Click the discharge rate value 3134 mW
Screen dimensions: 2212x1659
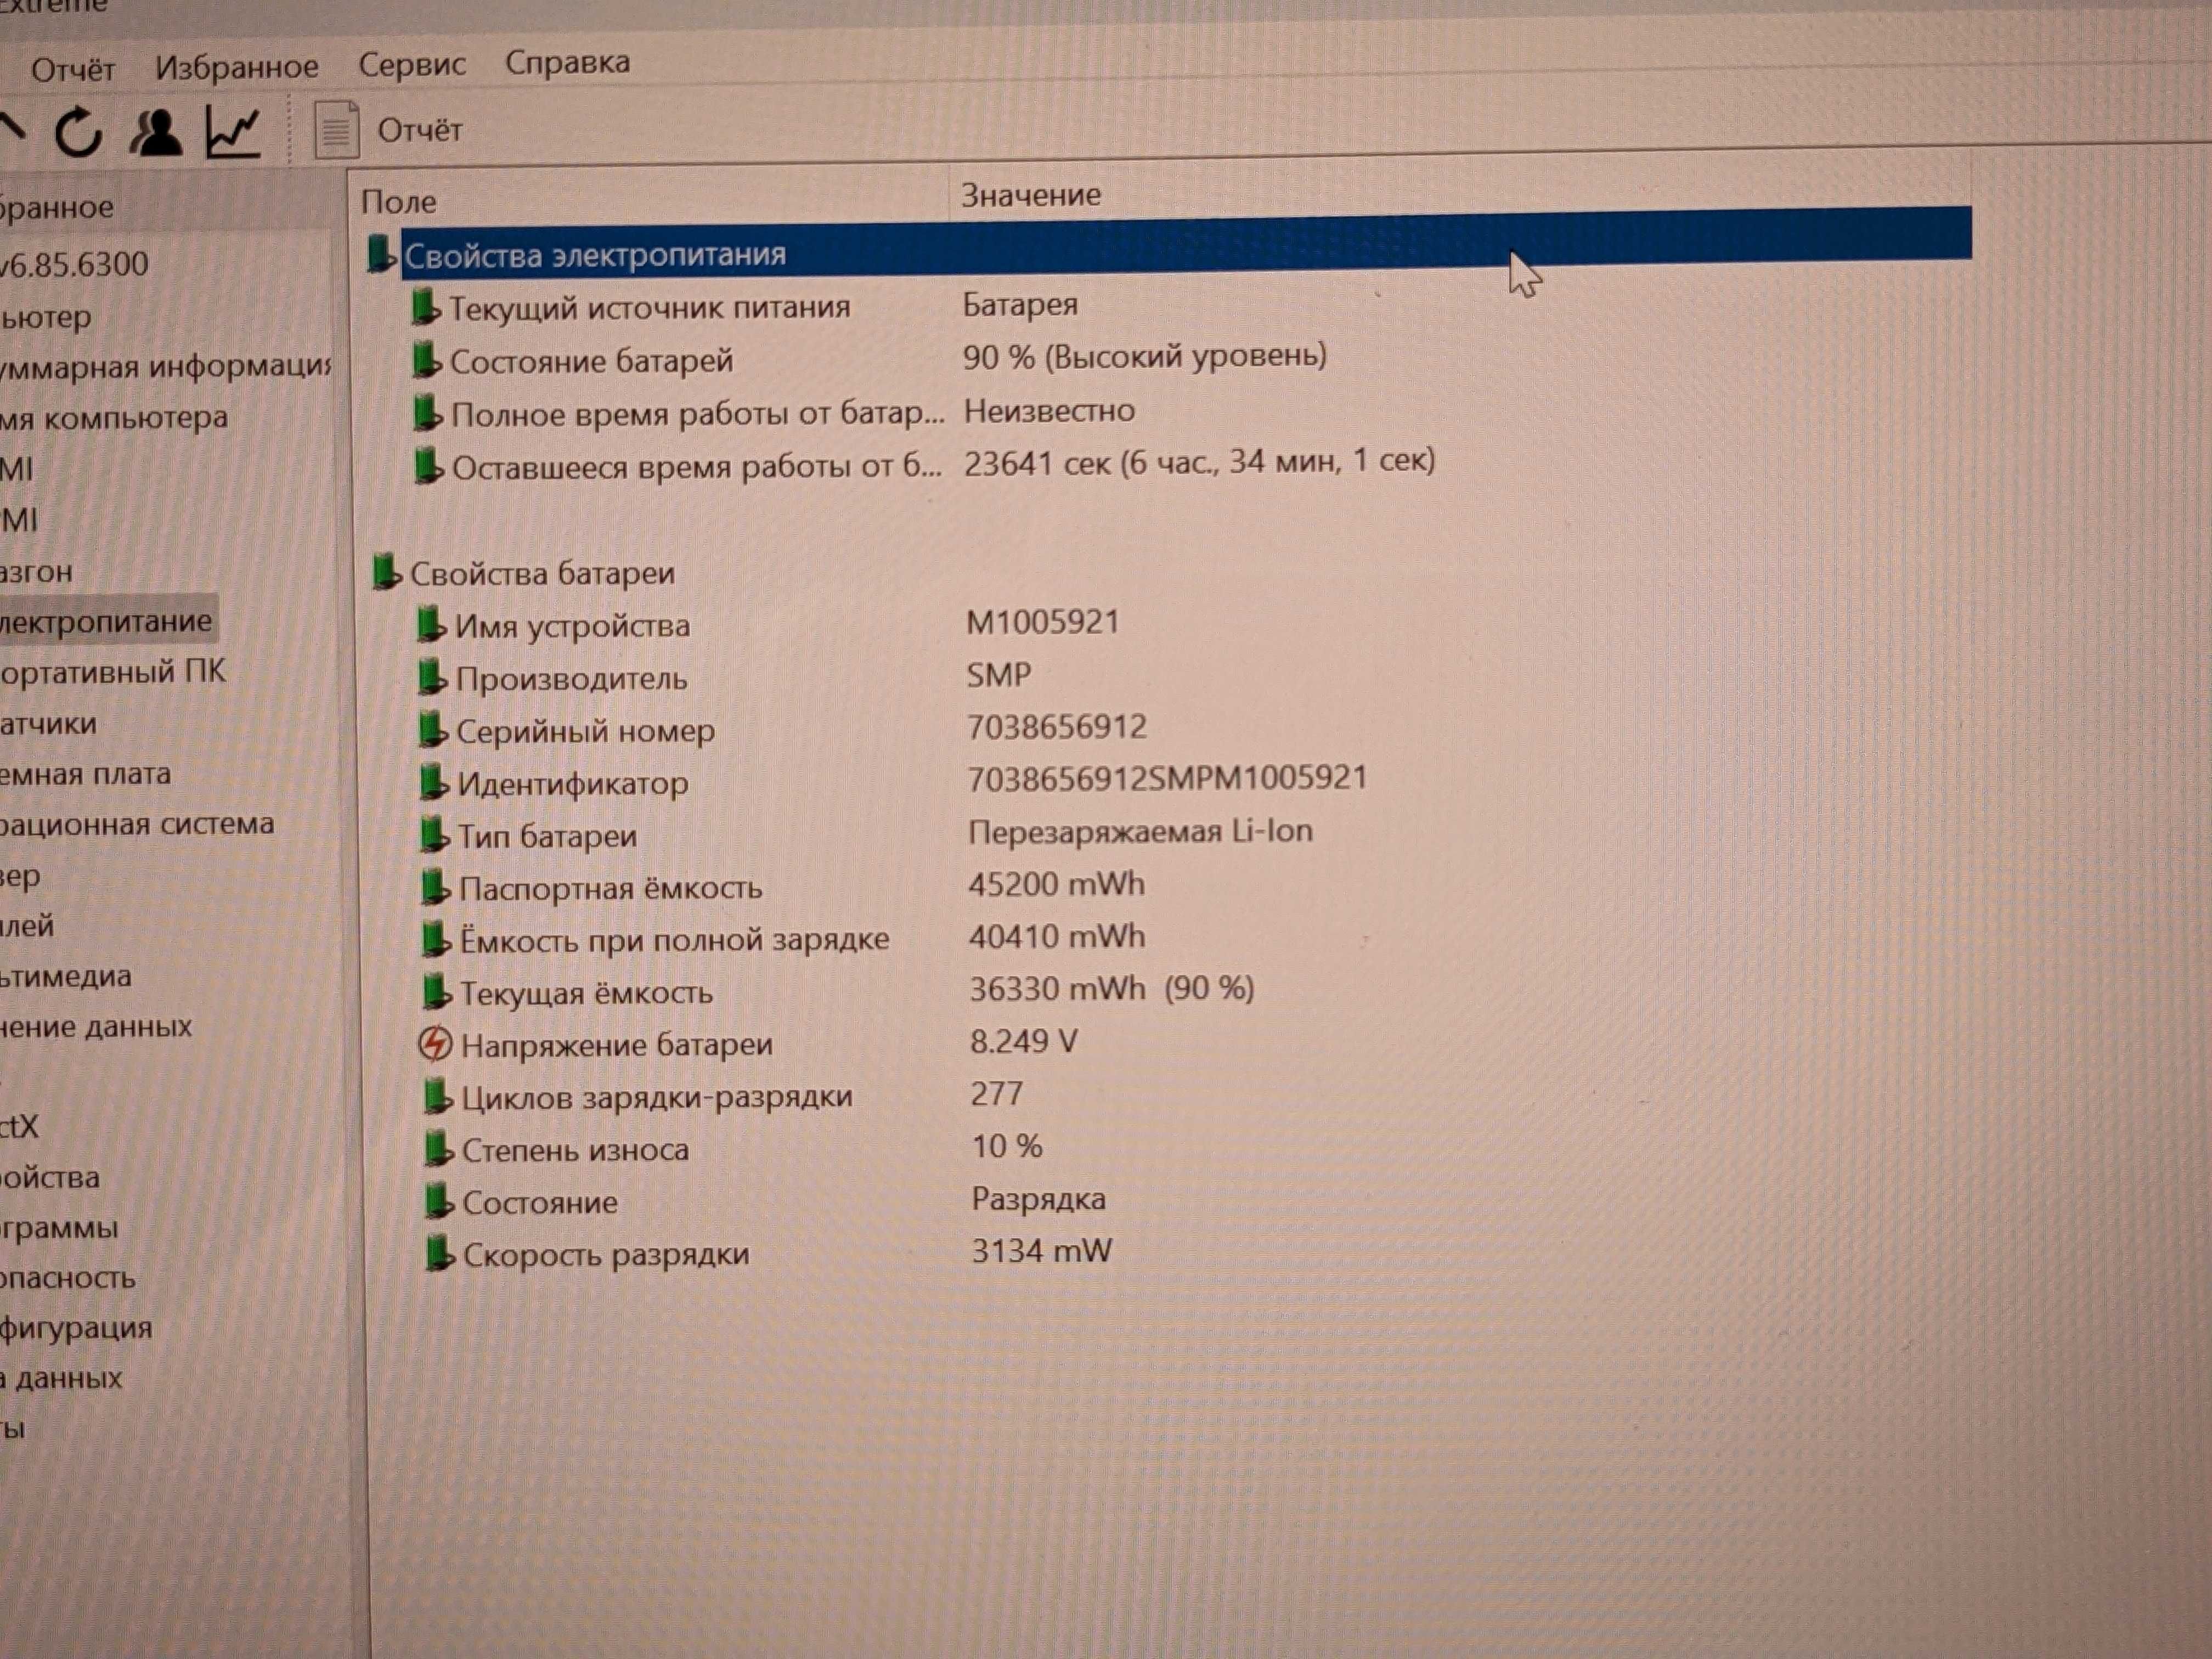pyautogui.click(x=1042, y=1251)
